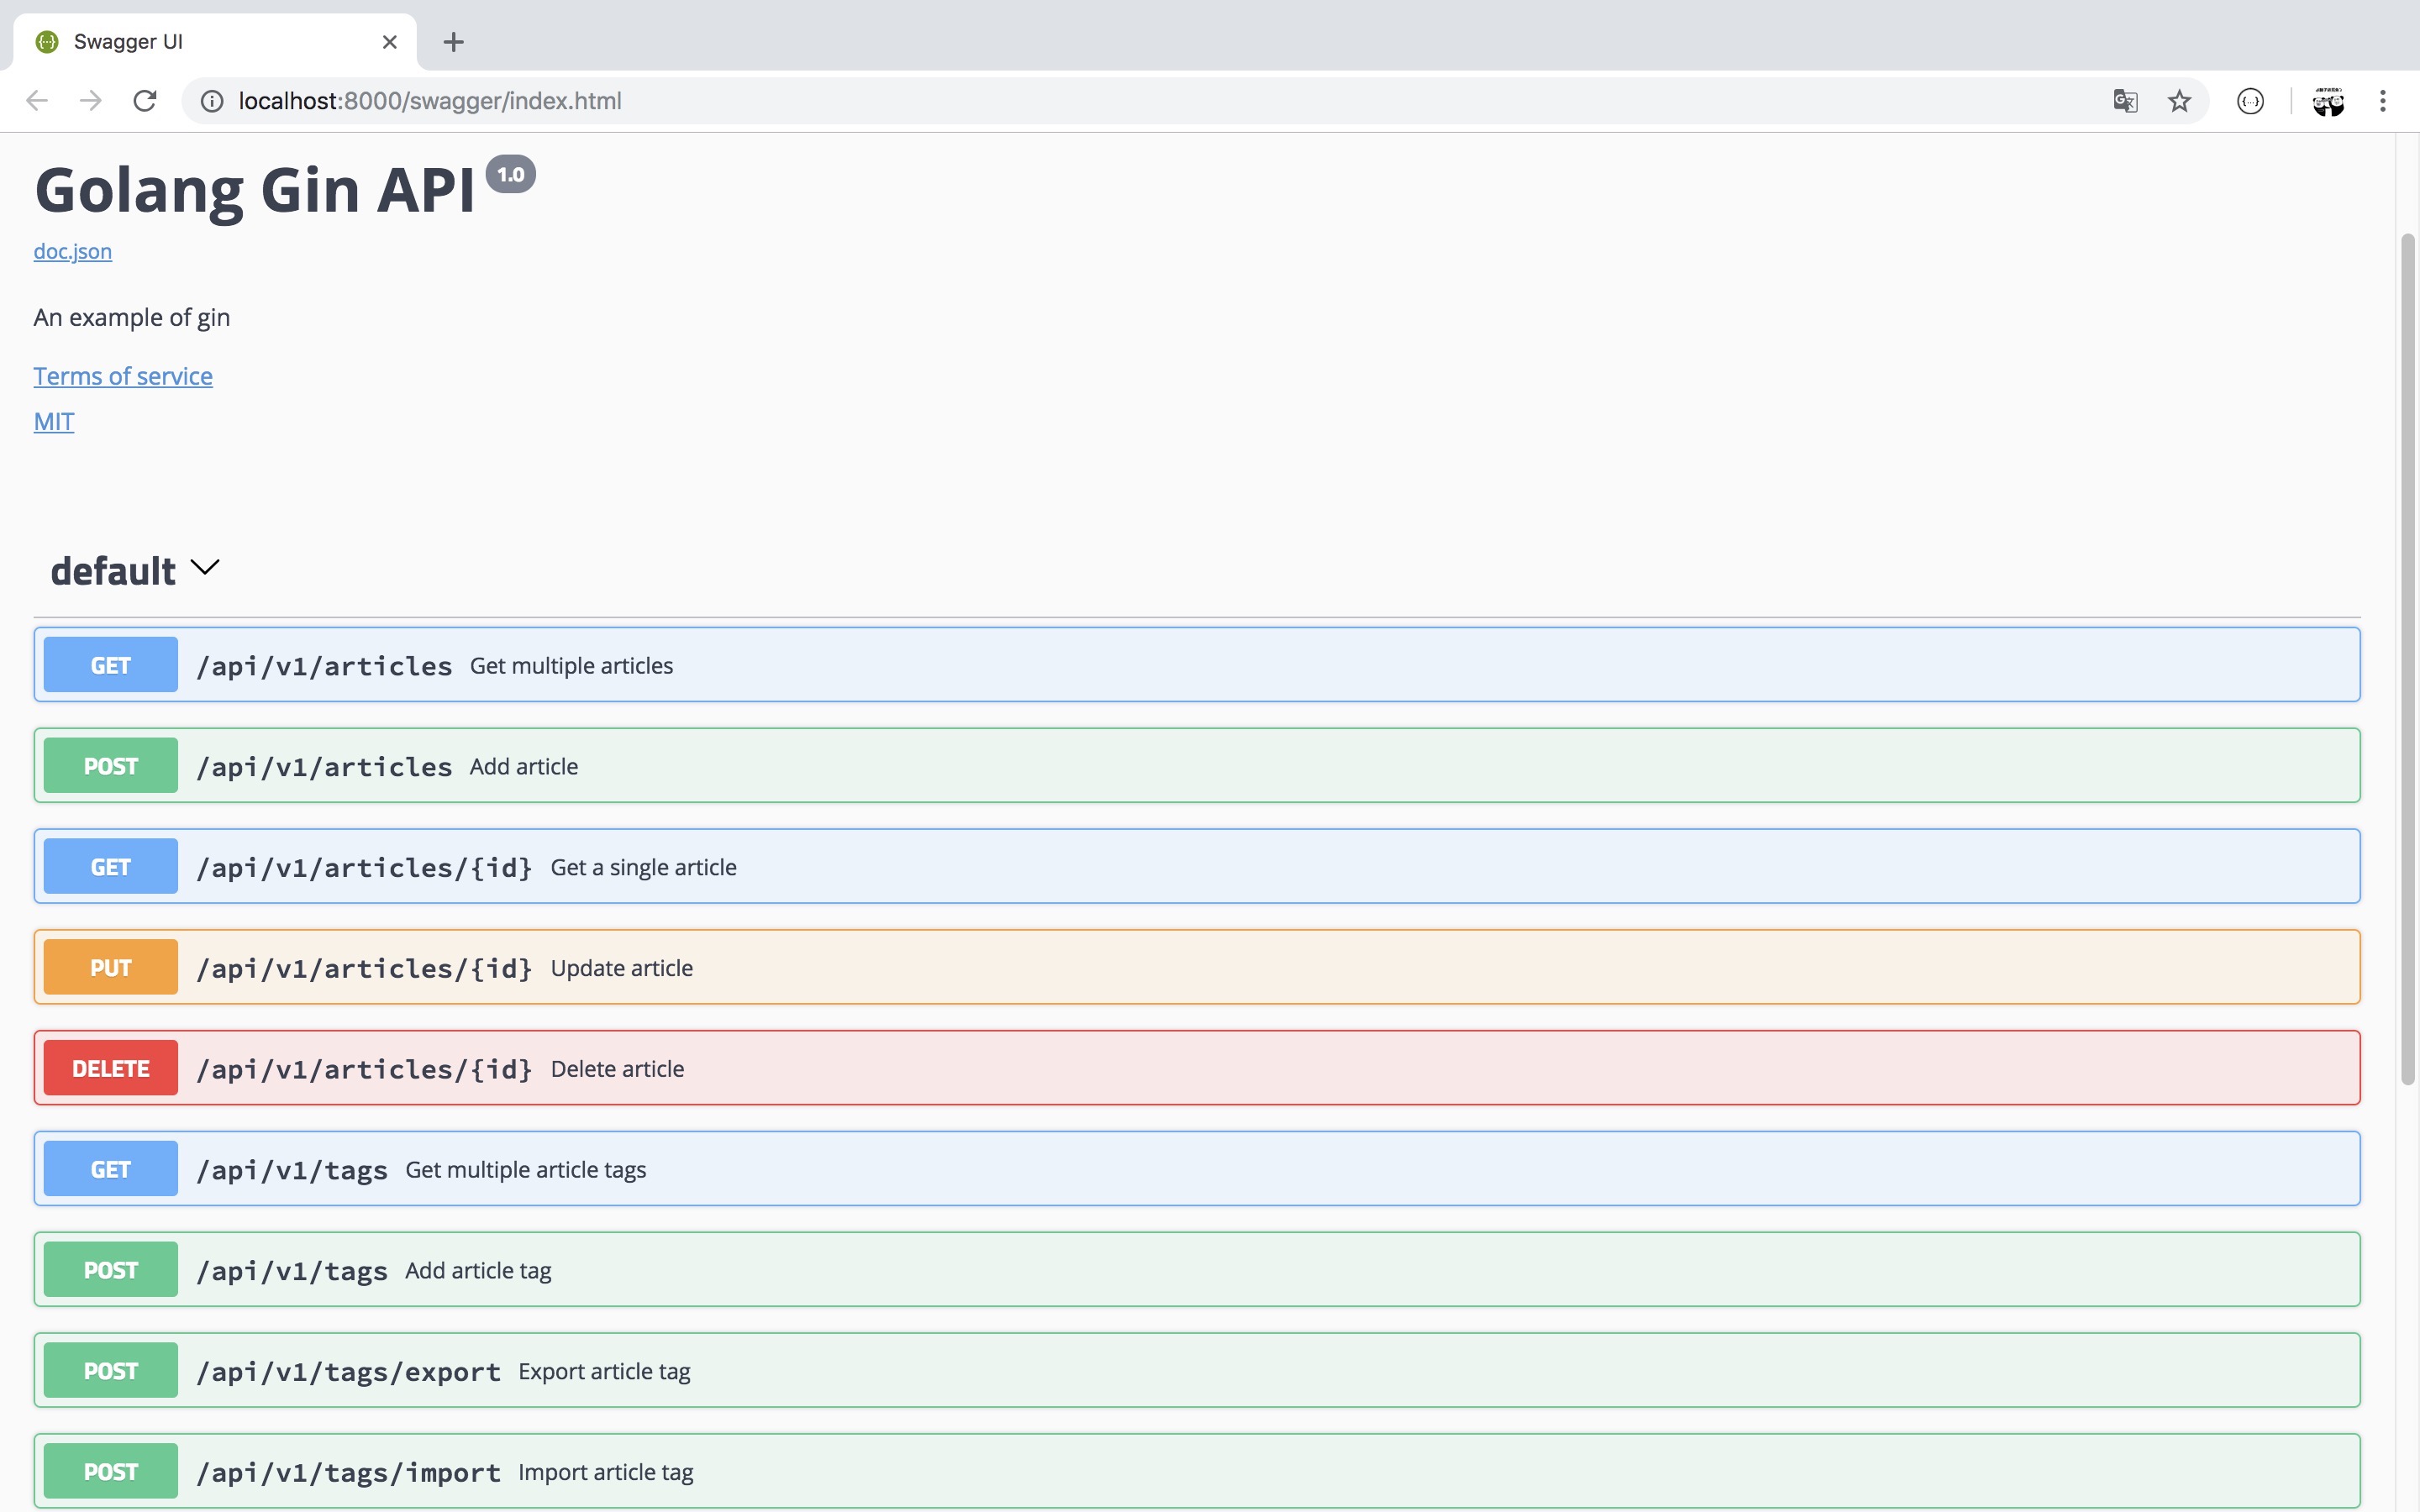Select the Swagger UI browser tab

click(200, 42)
